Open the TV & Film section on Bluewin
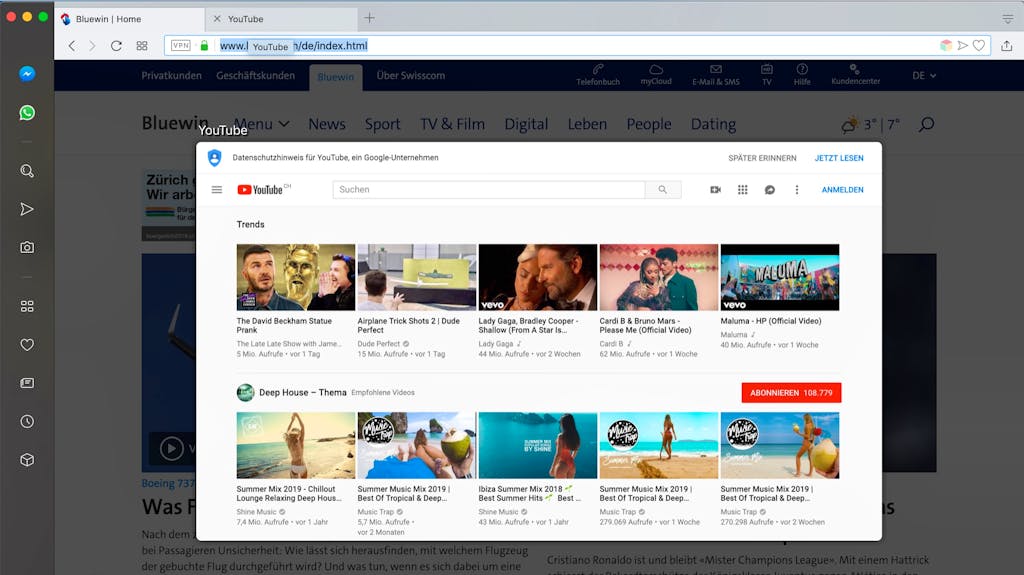Viewport: 1024px width, 575px height. [x=452, y=123]
